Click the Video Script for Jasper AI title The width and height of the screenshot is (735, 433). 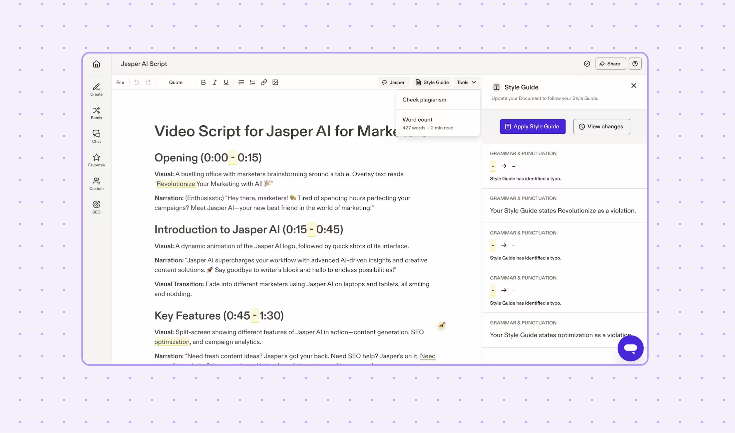(x=276, y=131)
